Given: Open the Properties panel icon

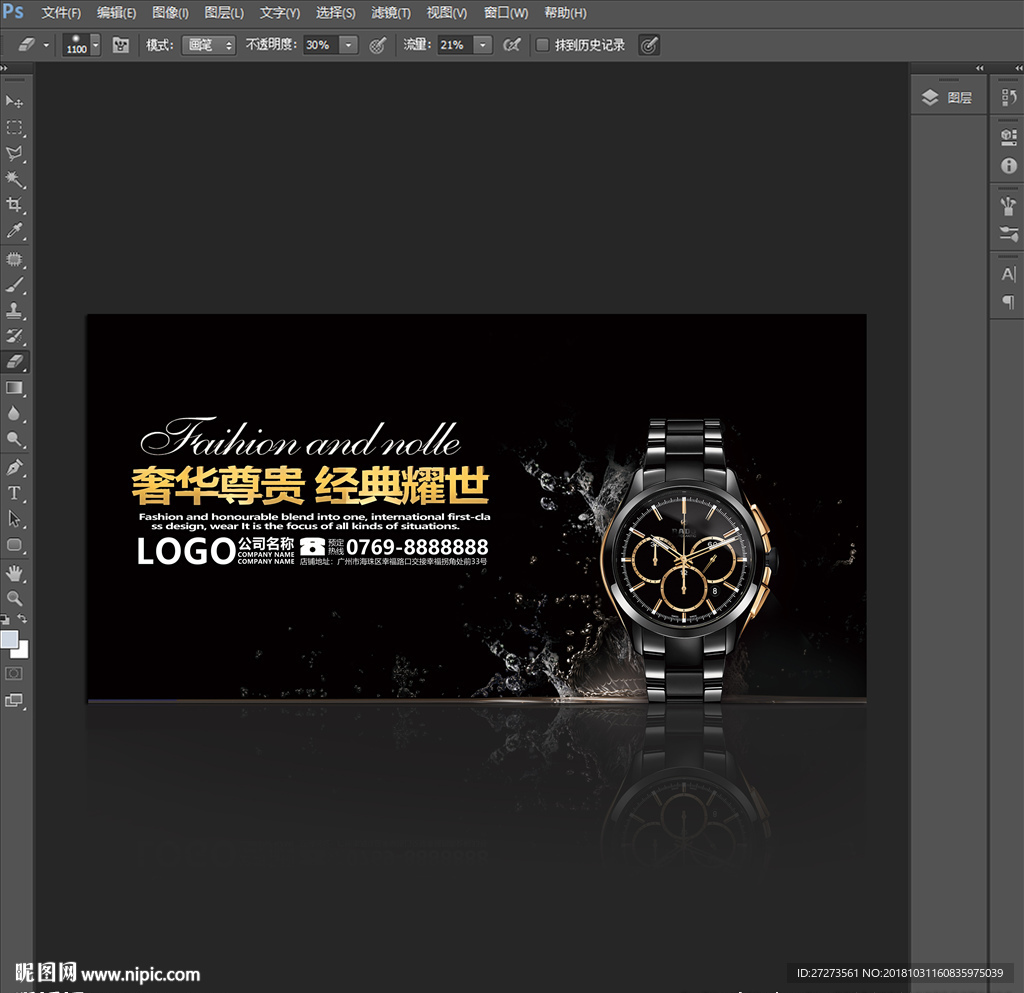Looking at the screenshot, I should coord(1008,137).
